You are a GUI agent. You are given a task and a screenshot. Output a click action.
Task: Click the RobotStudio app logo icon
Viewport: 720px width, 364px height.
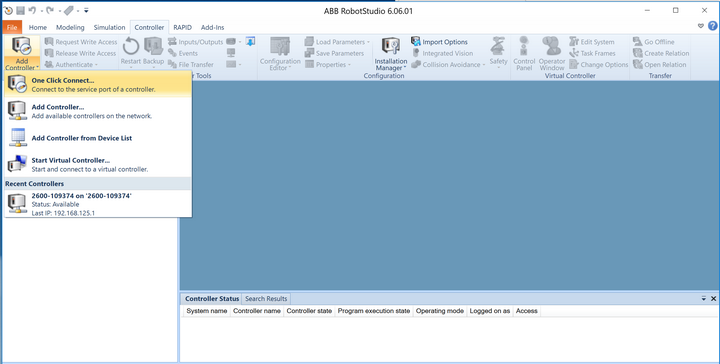(x=8, y=10)
